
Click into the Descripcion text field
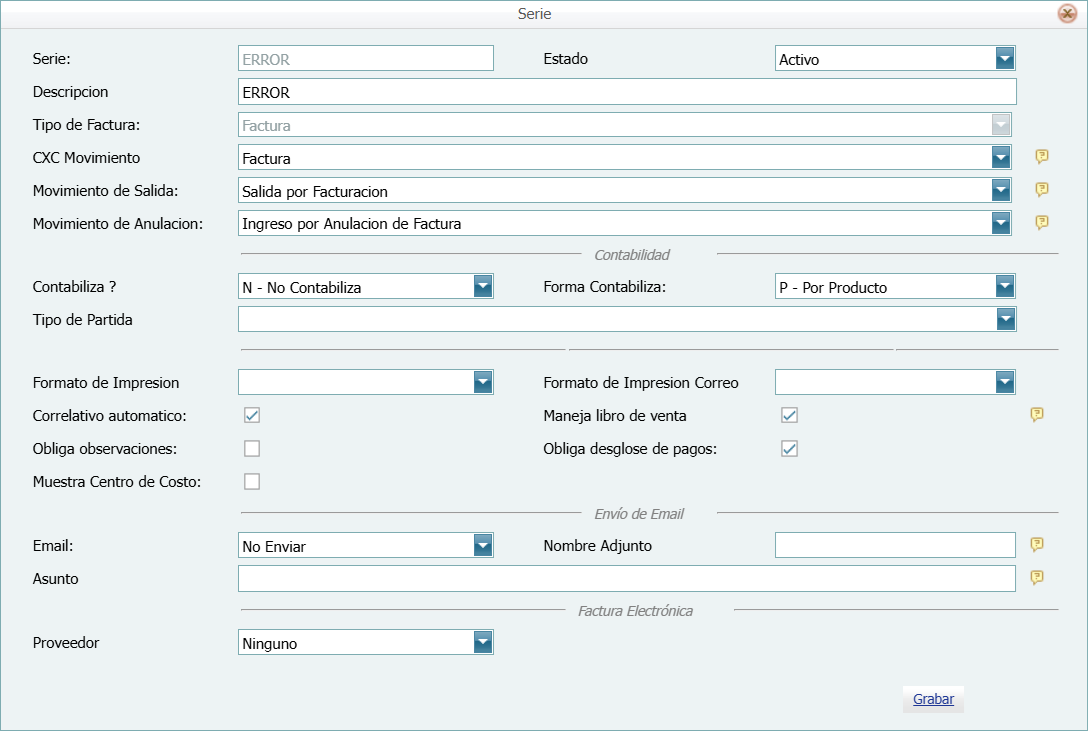626,92
